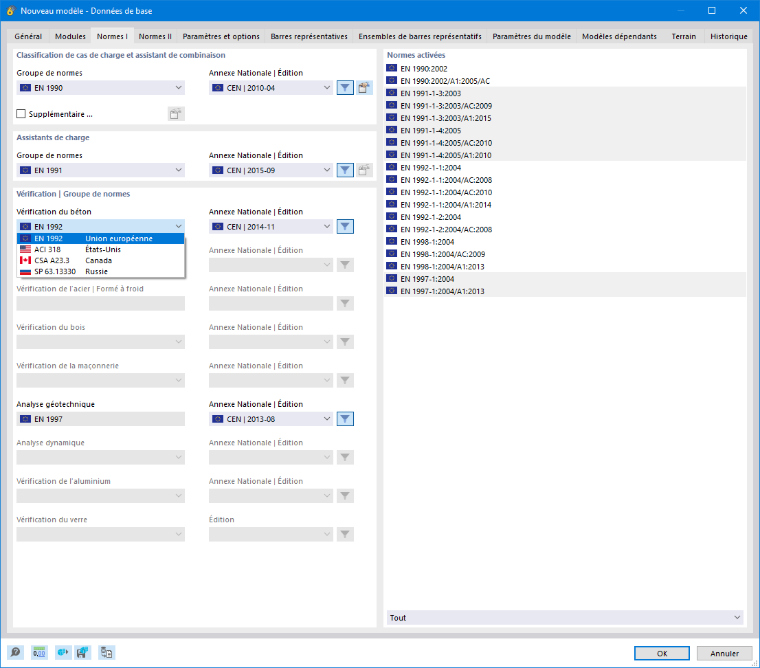760x668 pixels.
Task: Select EN 1992-1-1:2004/AC:2008 in list
Action: coord(565,180)
